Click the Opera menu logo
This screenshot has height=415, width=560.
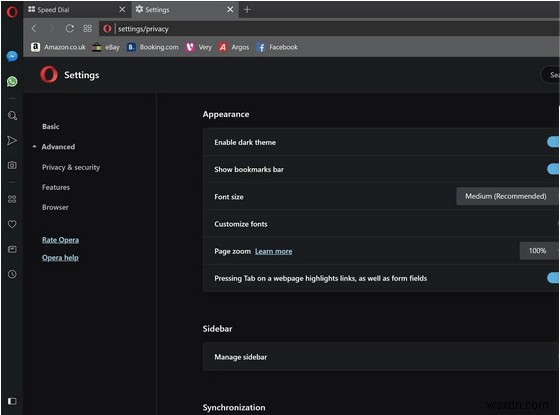[x=12, y=11]
